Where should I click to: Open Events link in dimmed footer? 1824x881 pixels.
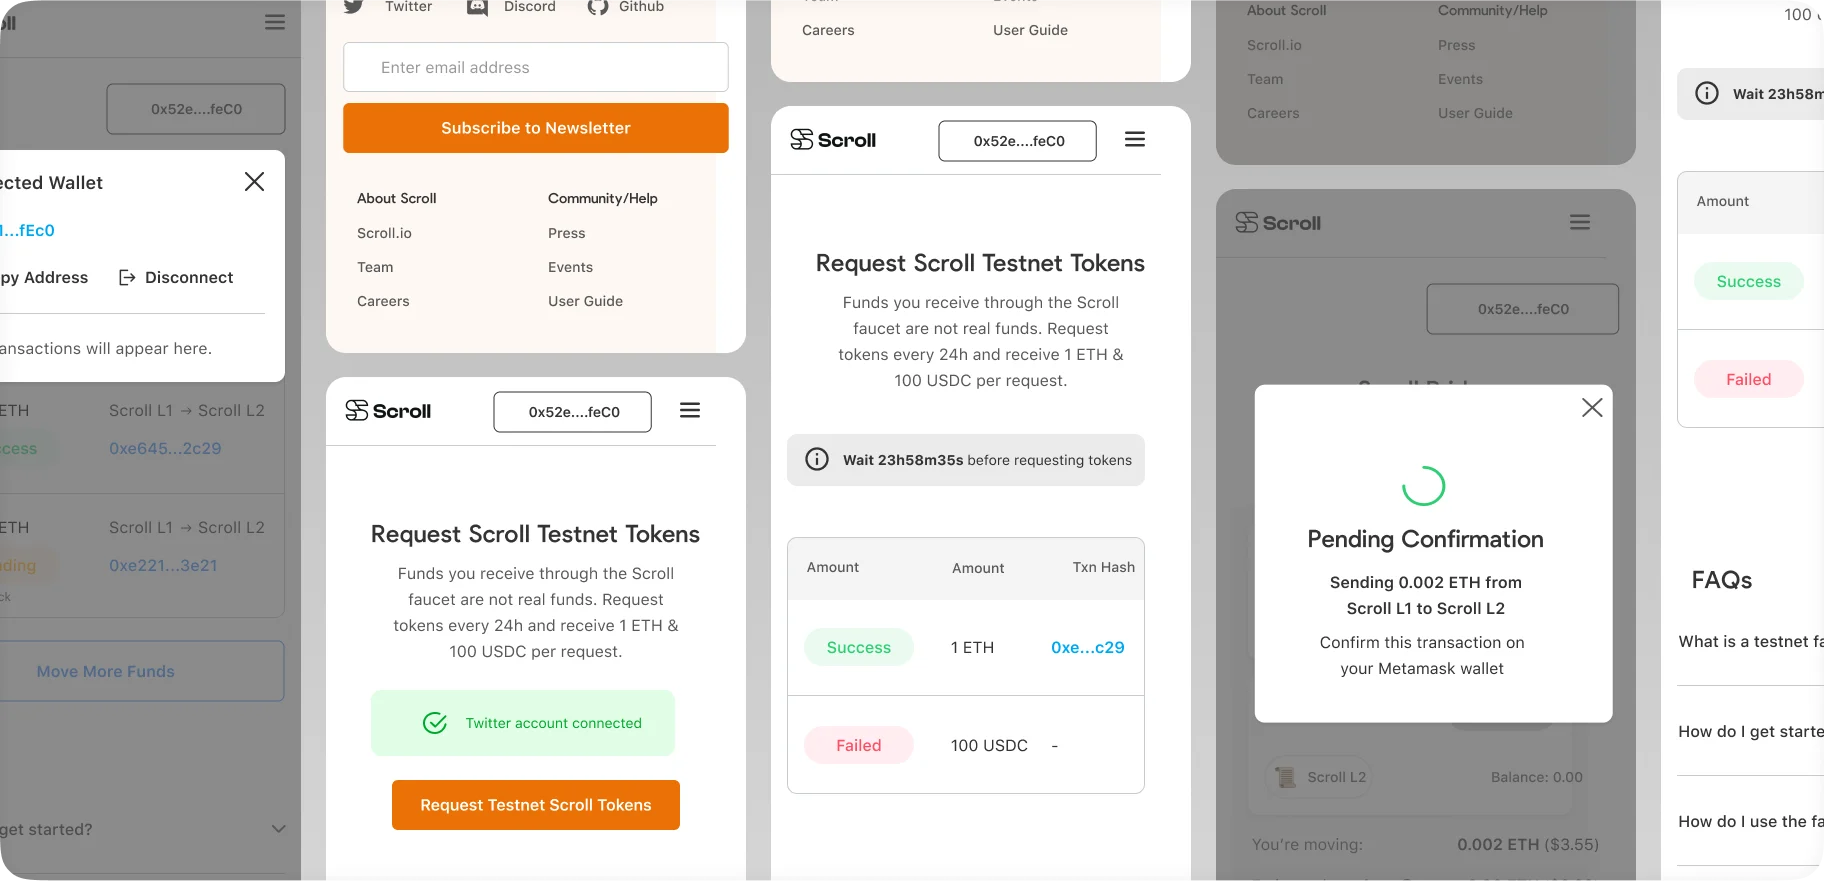point(1460,79)
